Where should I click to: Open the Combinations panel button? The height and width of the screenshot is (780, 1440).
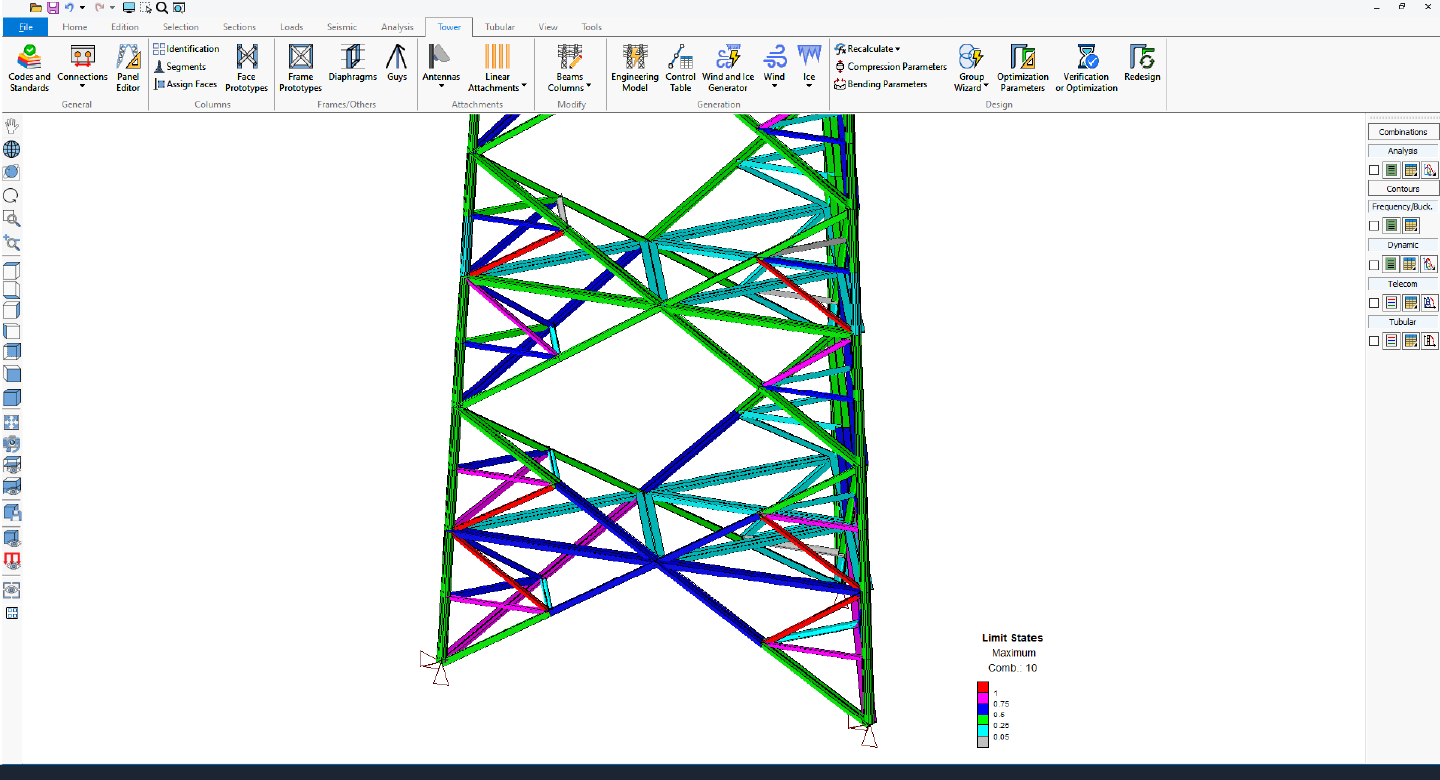(x=1402, y=131)
